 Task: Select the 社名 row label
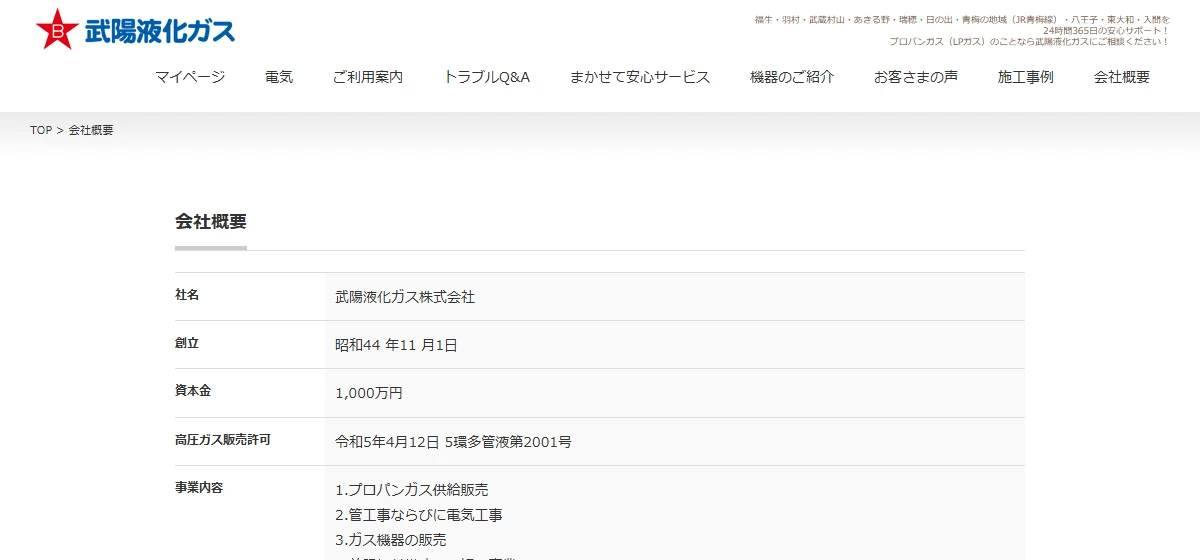(187, 295)
